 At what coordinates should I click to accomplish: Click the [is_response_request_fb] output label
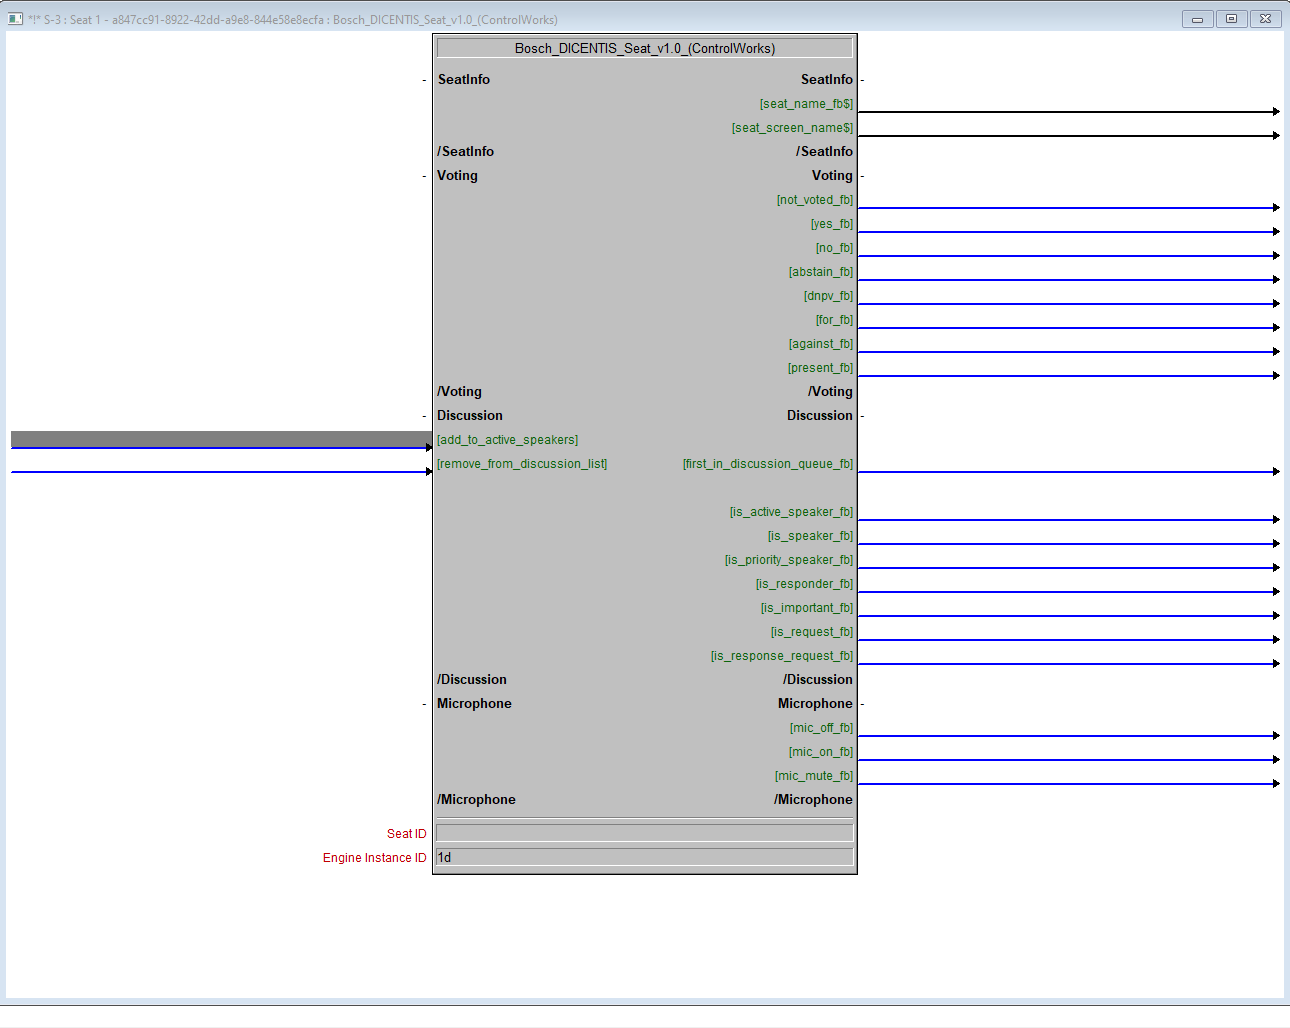(x=782, y=656)
